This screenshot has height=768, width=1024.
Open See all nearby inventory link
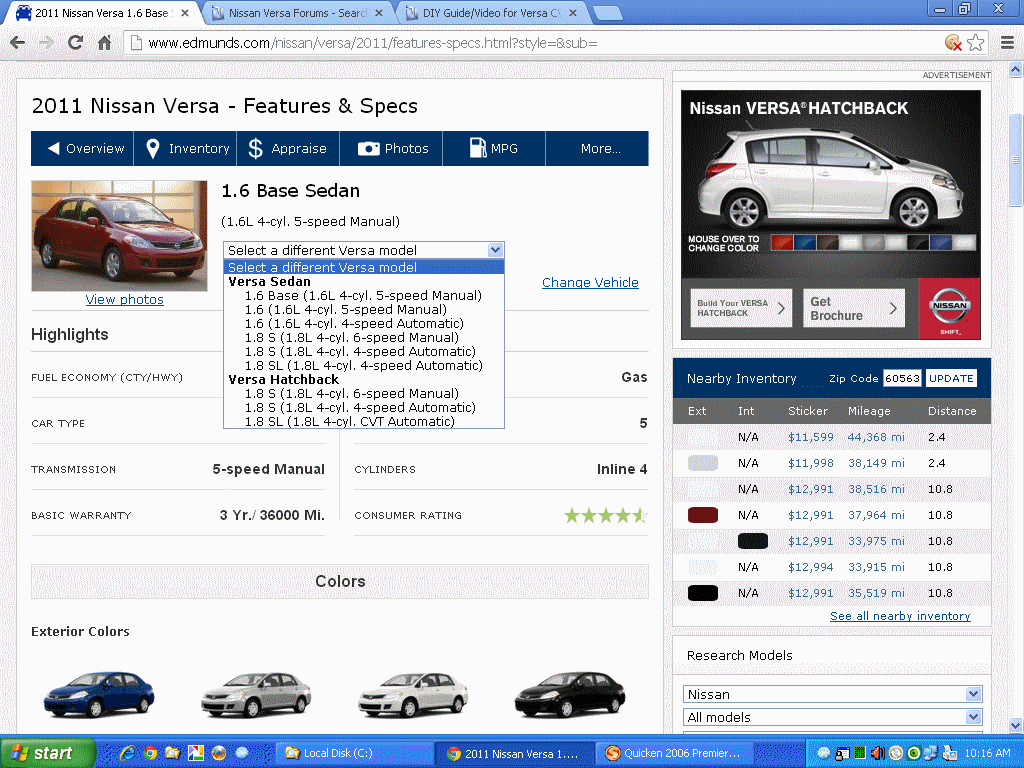point(900,616)
